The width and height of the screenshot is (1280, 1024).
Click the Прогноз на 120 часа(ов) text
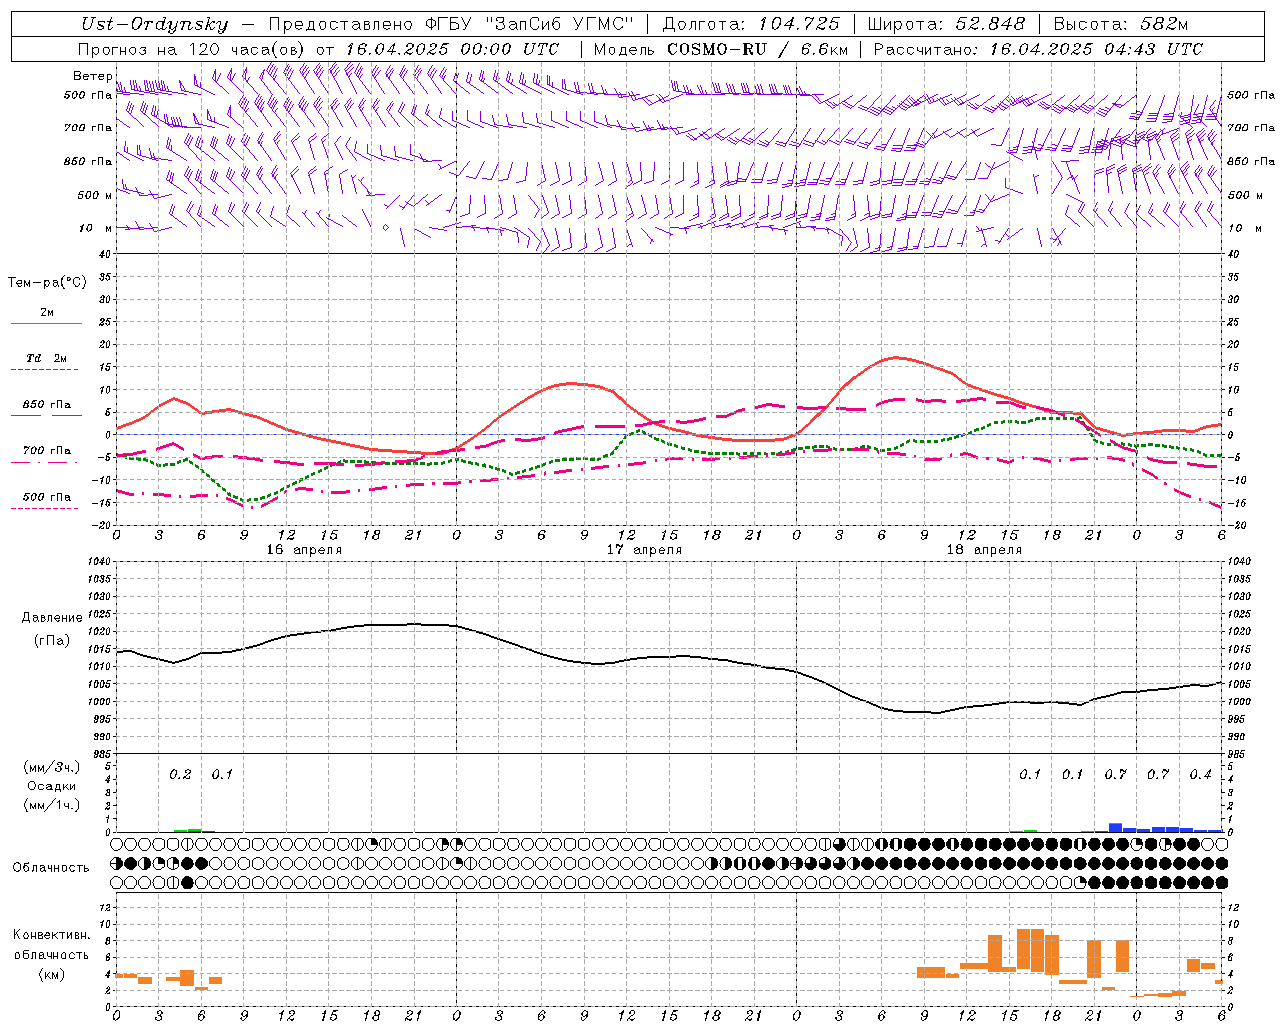[192, 49]
